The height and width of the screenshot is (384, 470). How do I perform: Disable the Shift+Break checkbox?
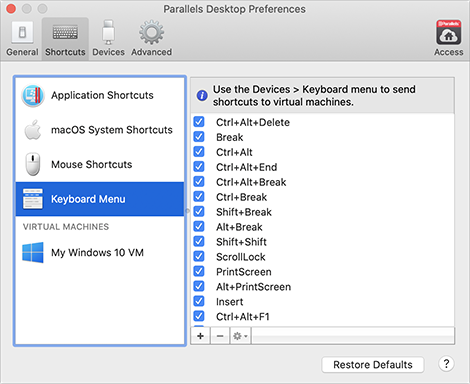[x=199, y=212]
